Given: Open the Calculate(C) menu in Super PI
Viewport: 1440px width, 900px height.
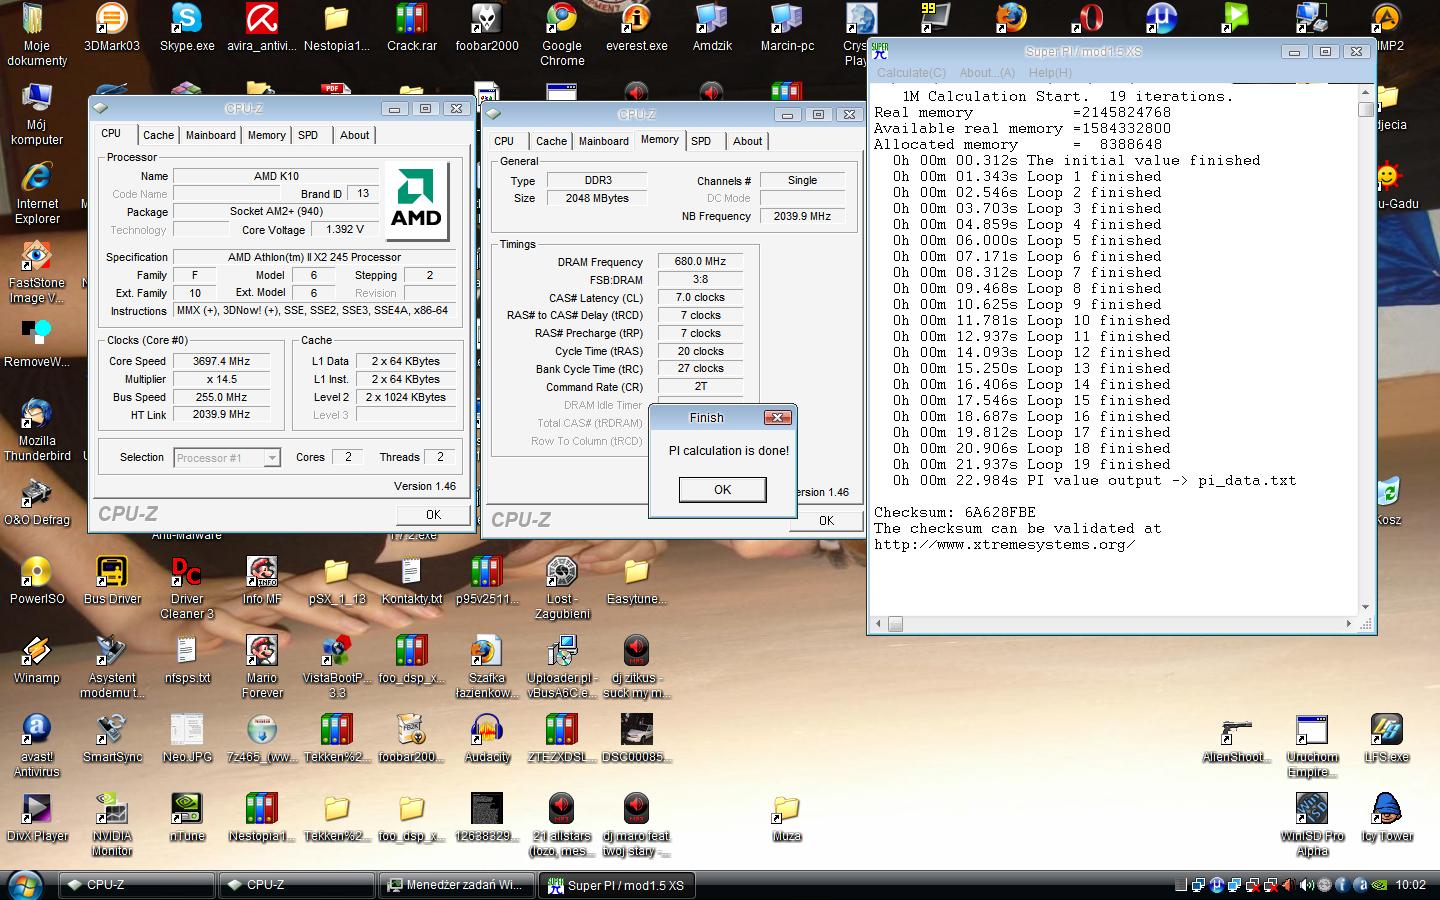Looking at the screenshot, I should pyautogui.click(x=910, y=73).
